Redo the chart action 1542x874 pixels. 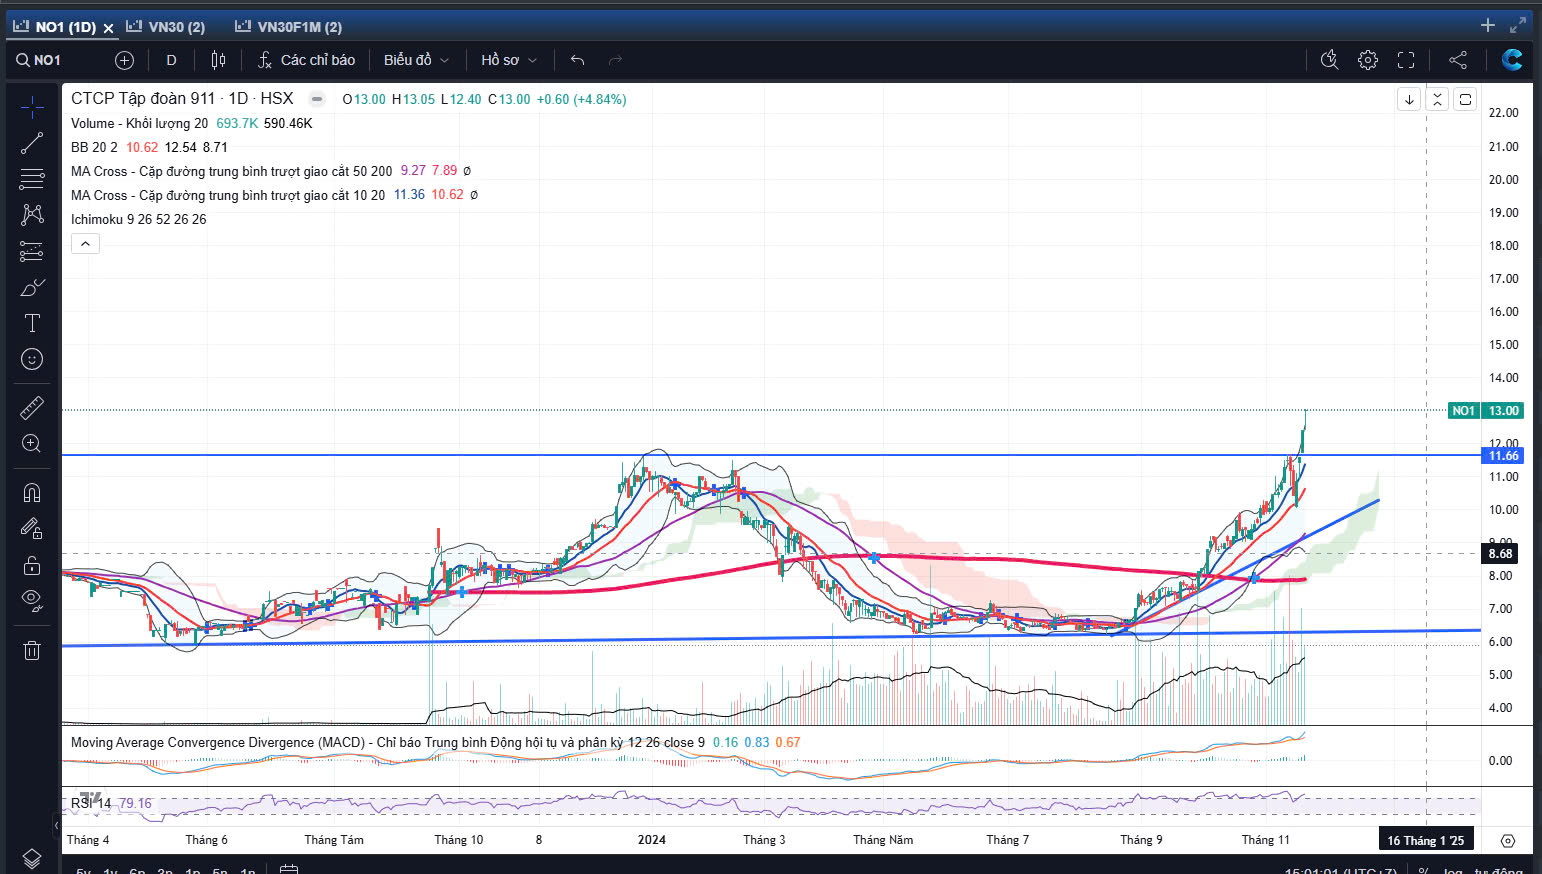[x=615, y=60]
